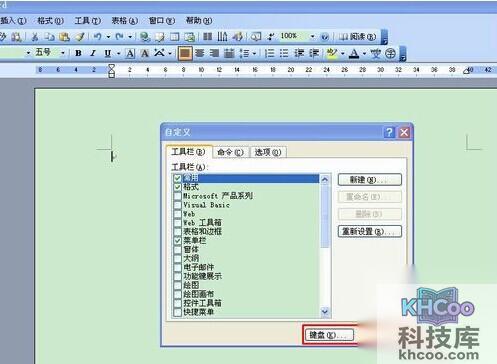497x364 pixels.
Task: Click the Enclose Characters circled icon
Action: pyautogui.click(x=390, y=53)
